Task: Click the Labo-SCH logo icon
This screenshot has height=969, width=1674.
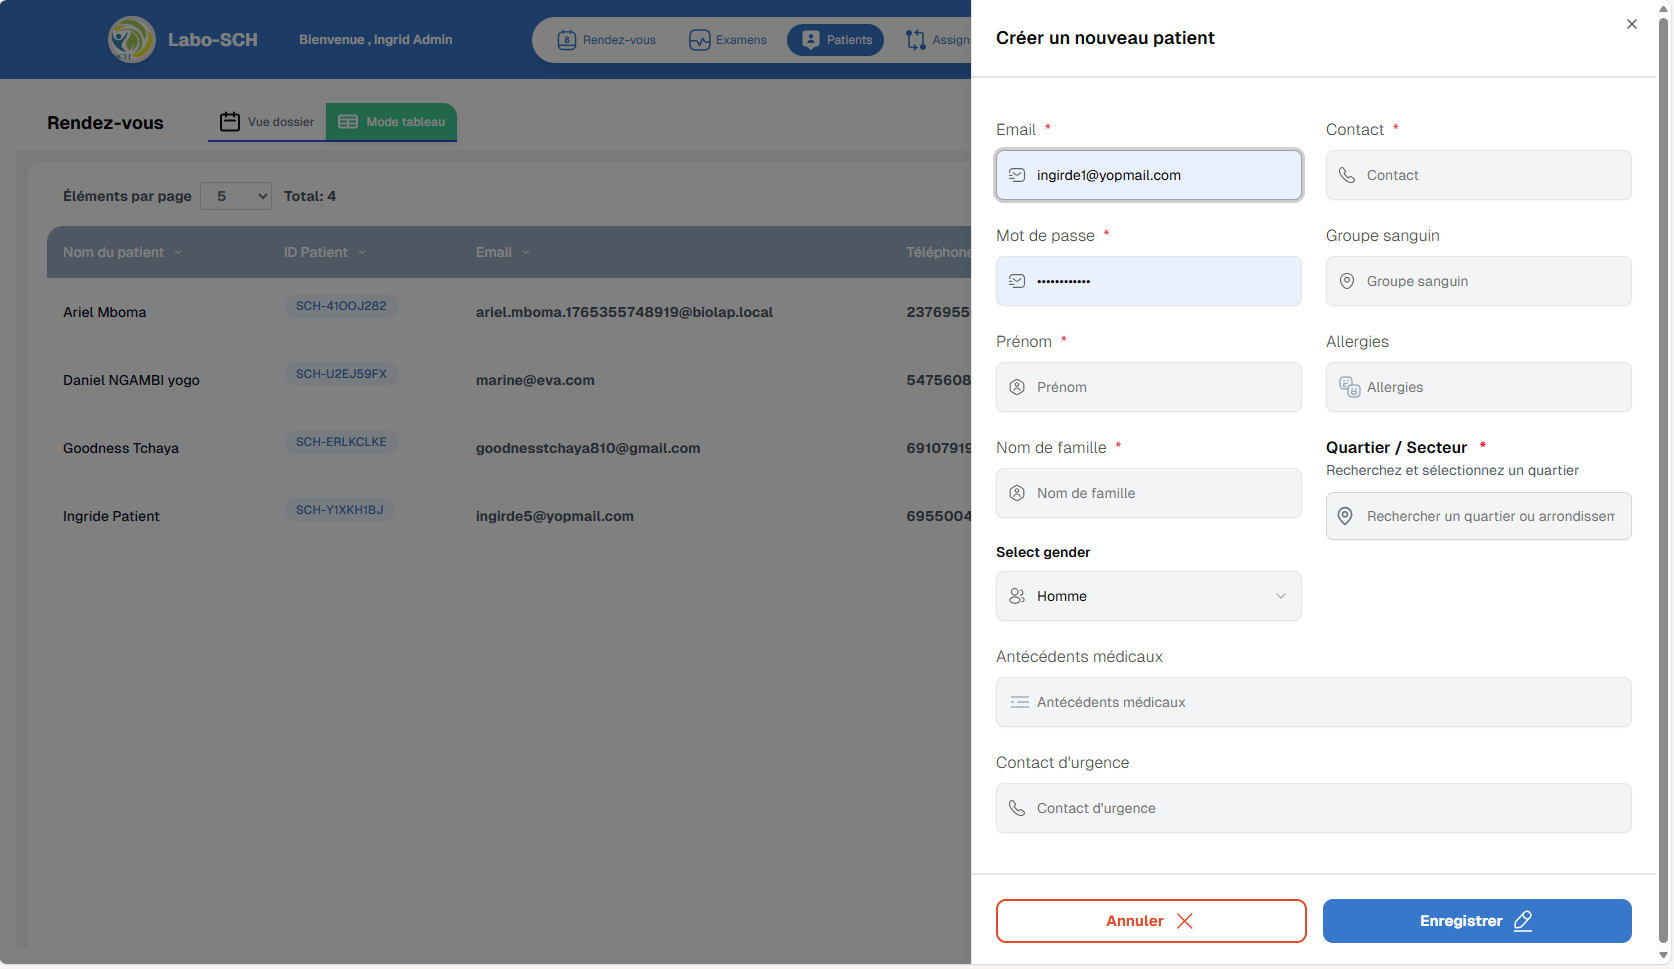Action: click(x=131, y=40)
